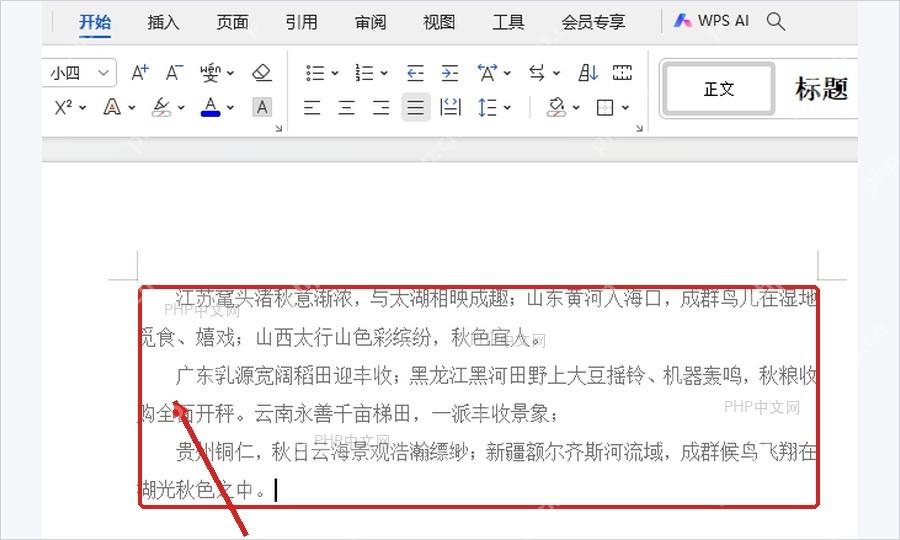Increase paragraph indent
The width and height of the screenshot is (900, 540).
pos(449,73)
